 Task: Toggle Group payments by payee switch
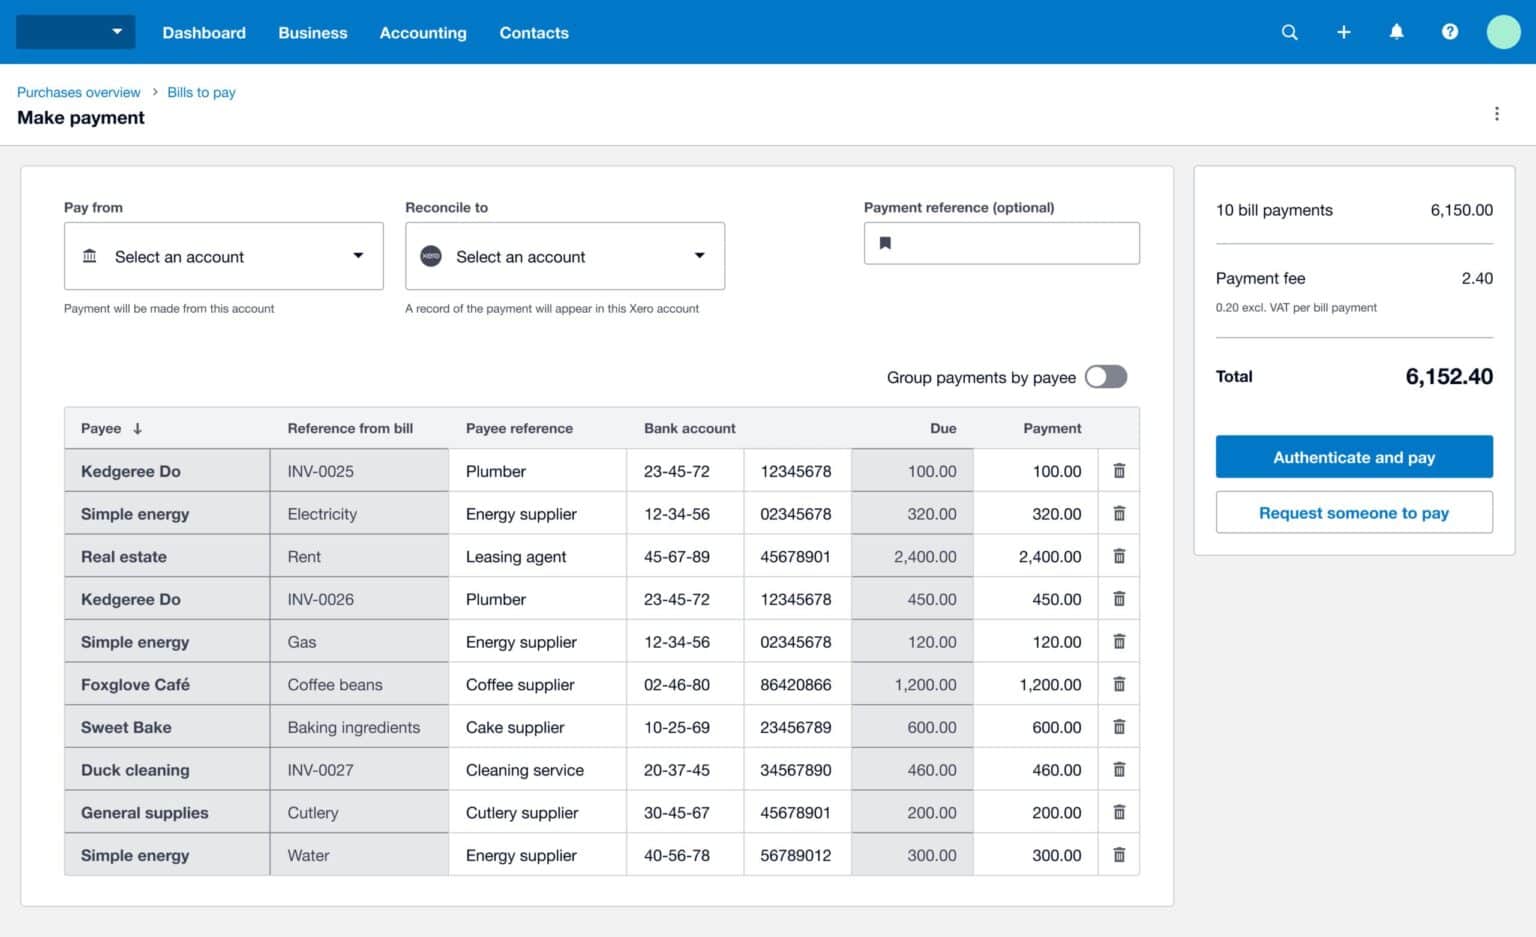coord(1106,377)
